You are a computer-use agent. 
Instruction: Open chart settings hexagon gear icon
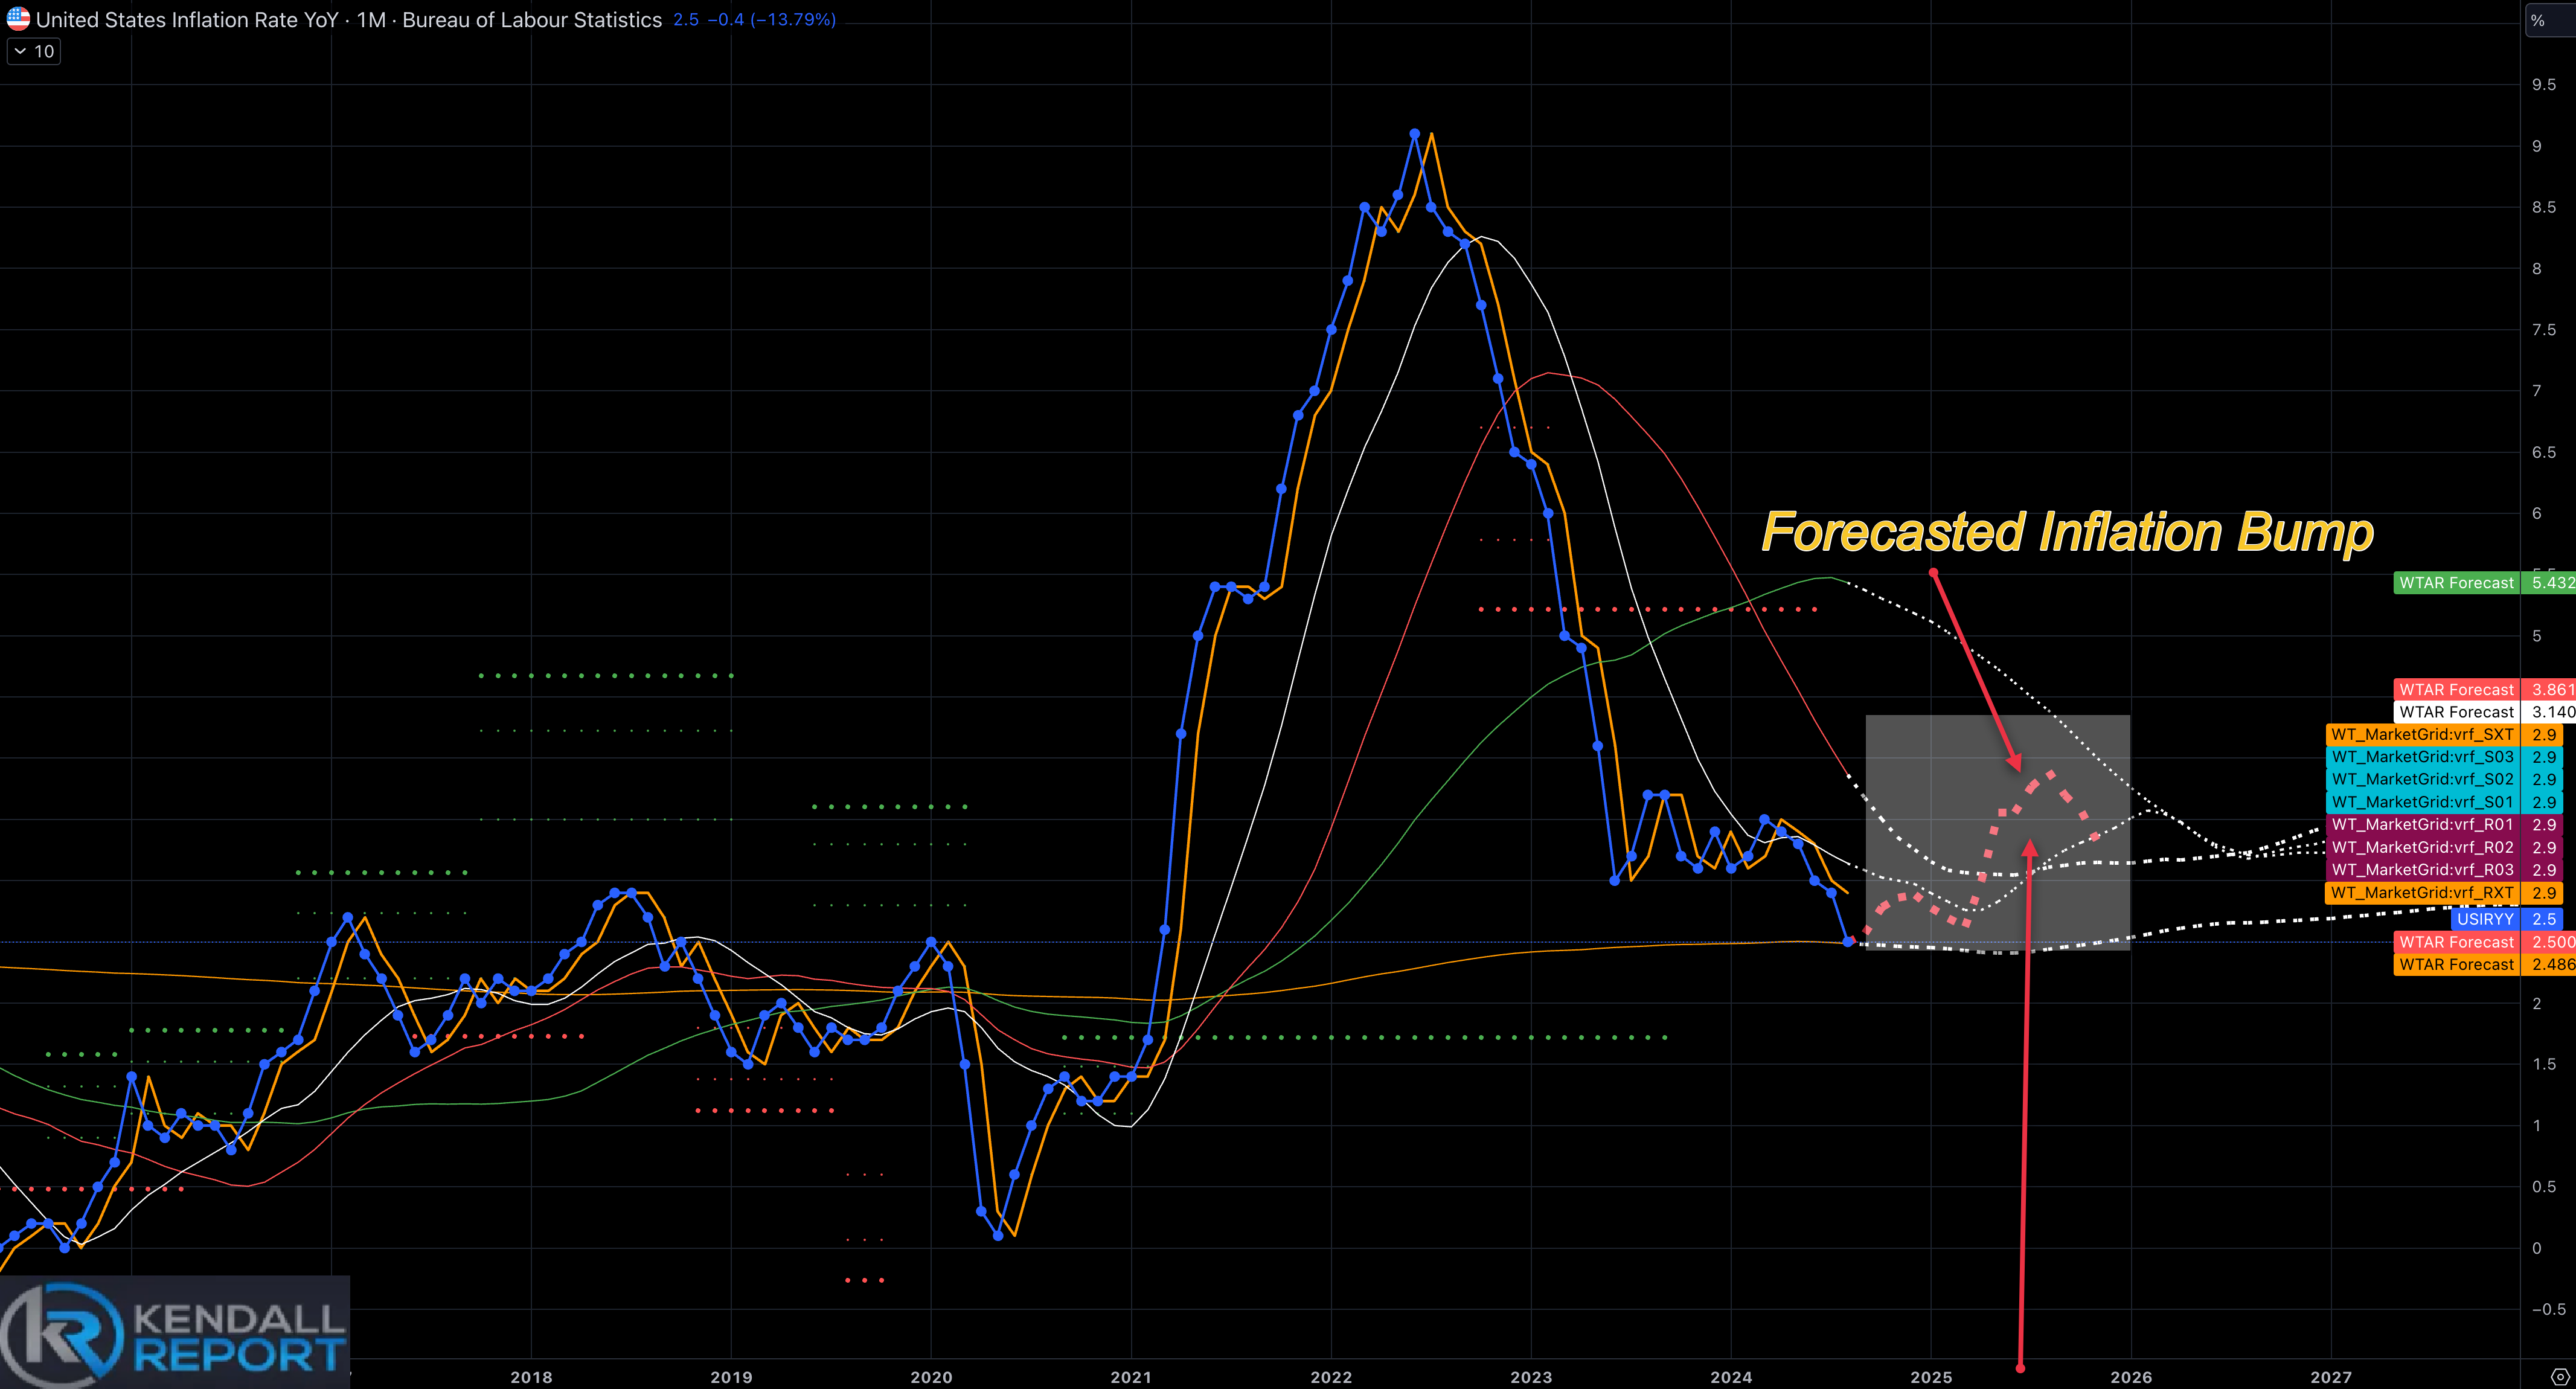[2559, 1376]
